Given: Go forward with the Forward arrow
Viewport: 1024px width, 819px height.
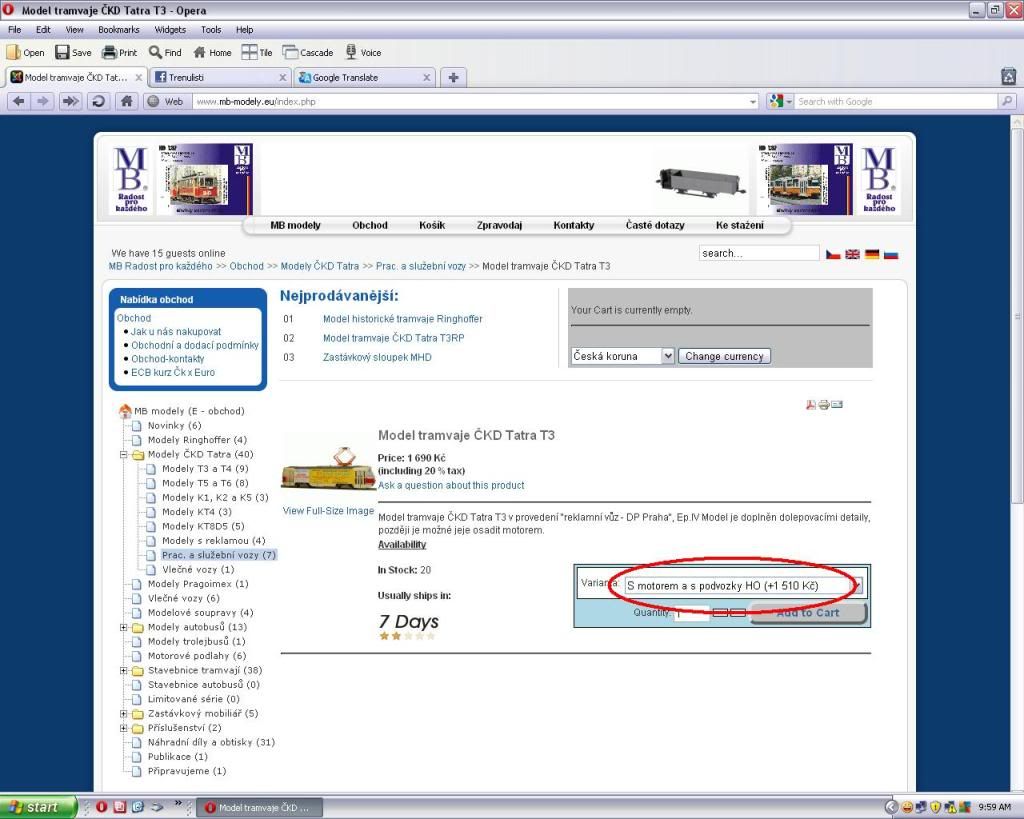Looking at the screenshot, I should 43,101.
